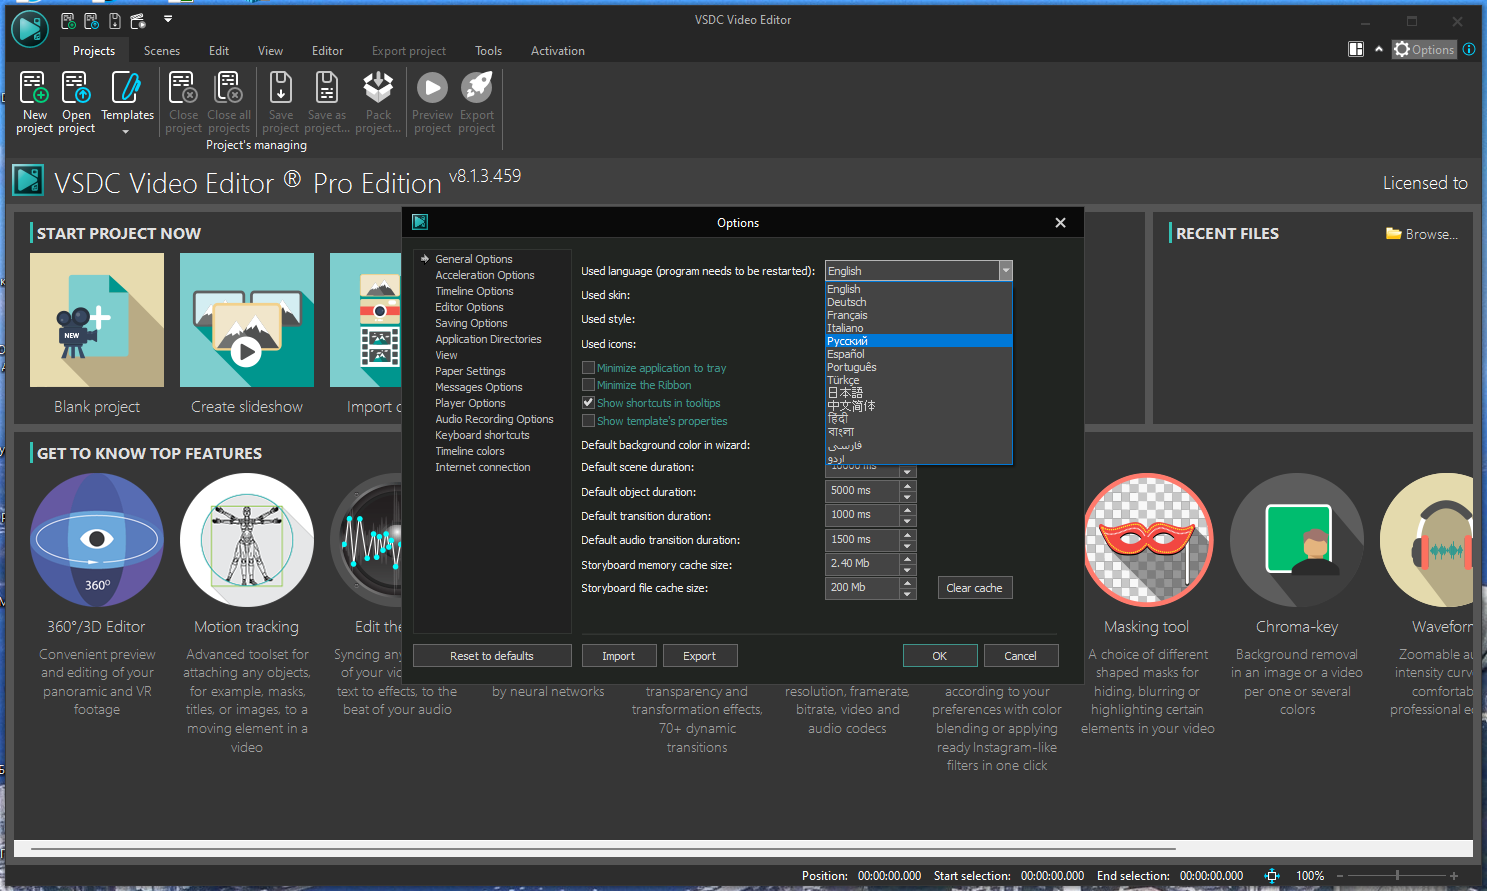Viewport: 1487px width, 891px height.
Task: Click the blue info icon
Action: coord(1469,49)
